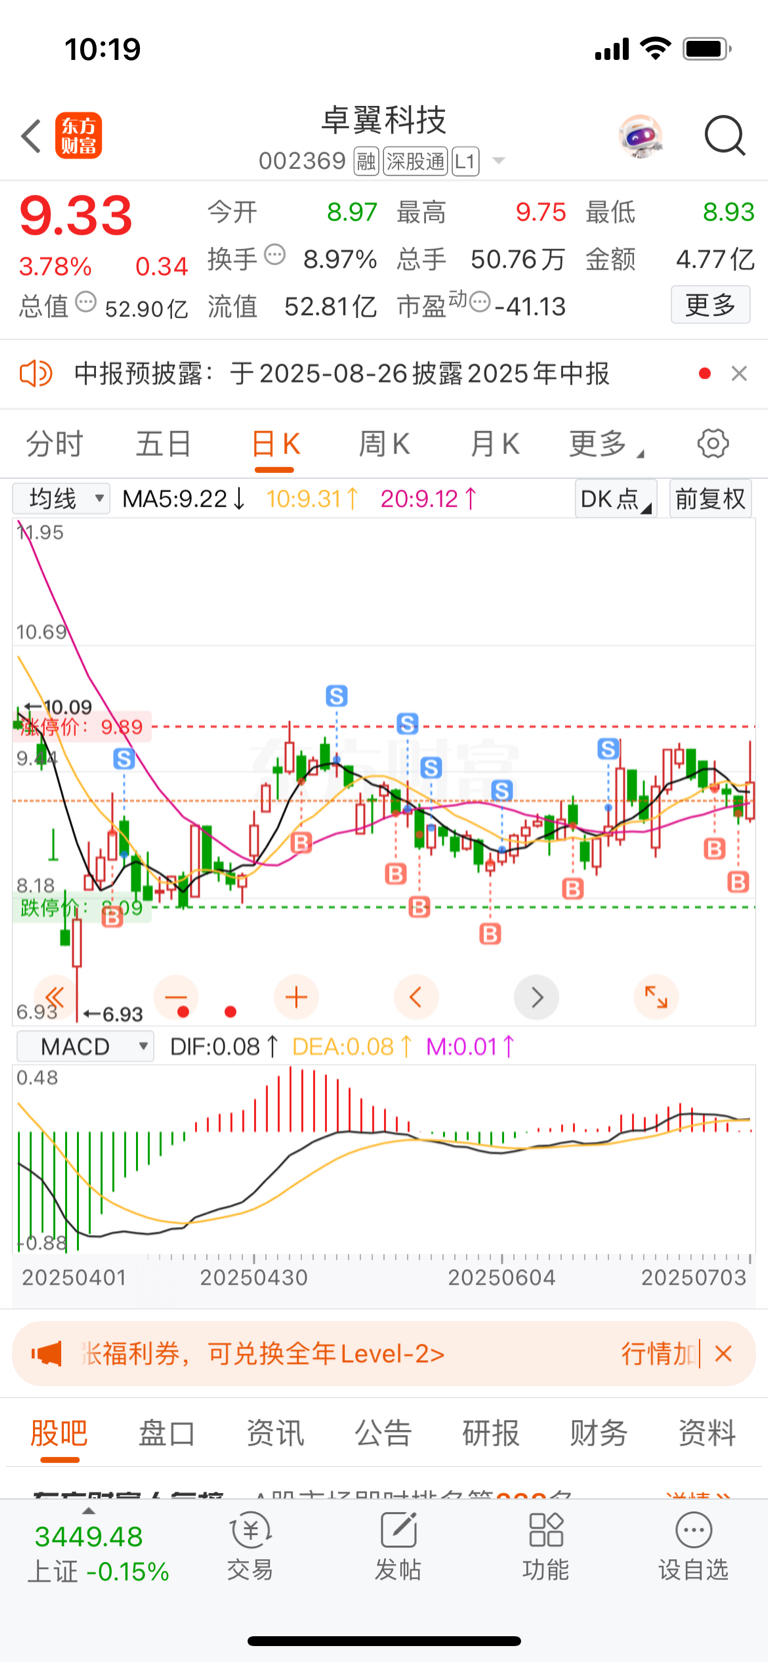Tap the double-left jump-to-start chart button
The height and width of the screenshot is (1663, 768).
[x=55, y=997]
